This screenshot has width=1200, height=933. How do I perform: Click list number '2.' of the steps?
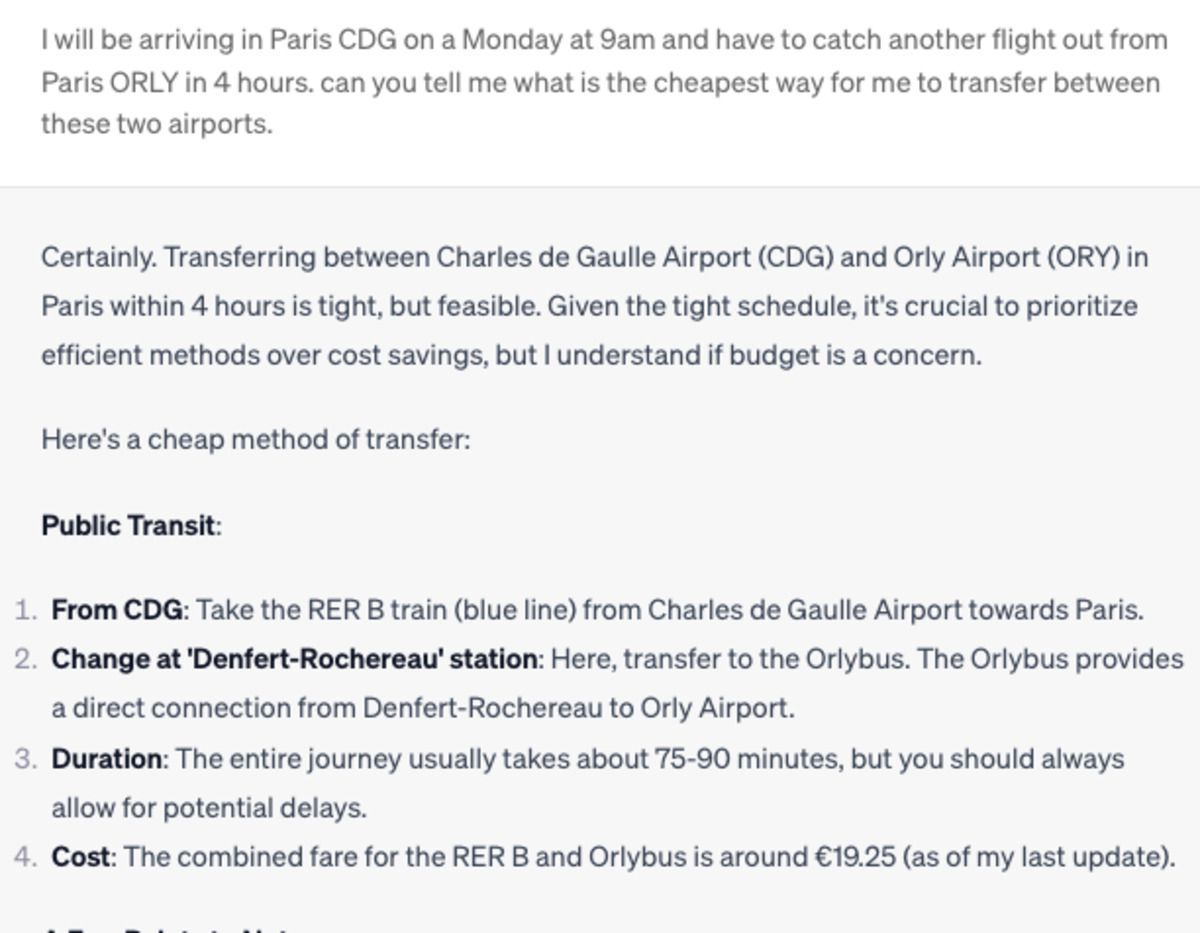pyautogui.click(x=27, y=659)
